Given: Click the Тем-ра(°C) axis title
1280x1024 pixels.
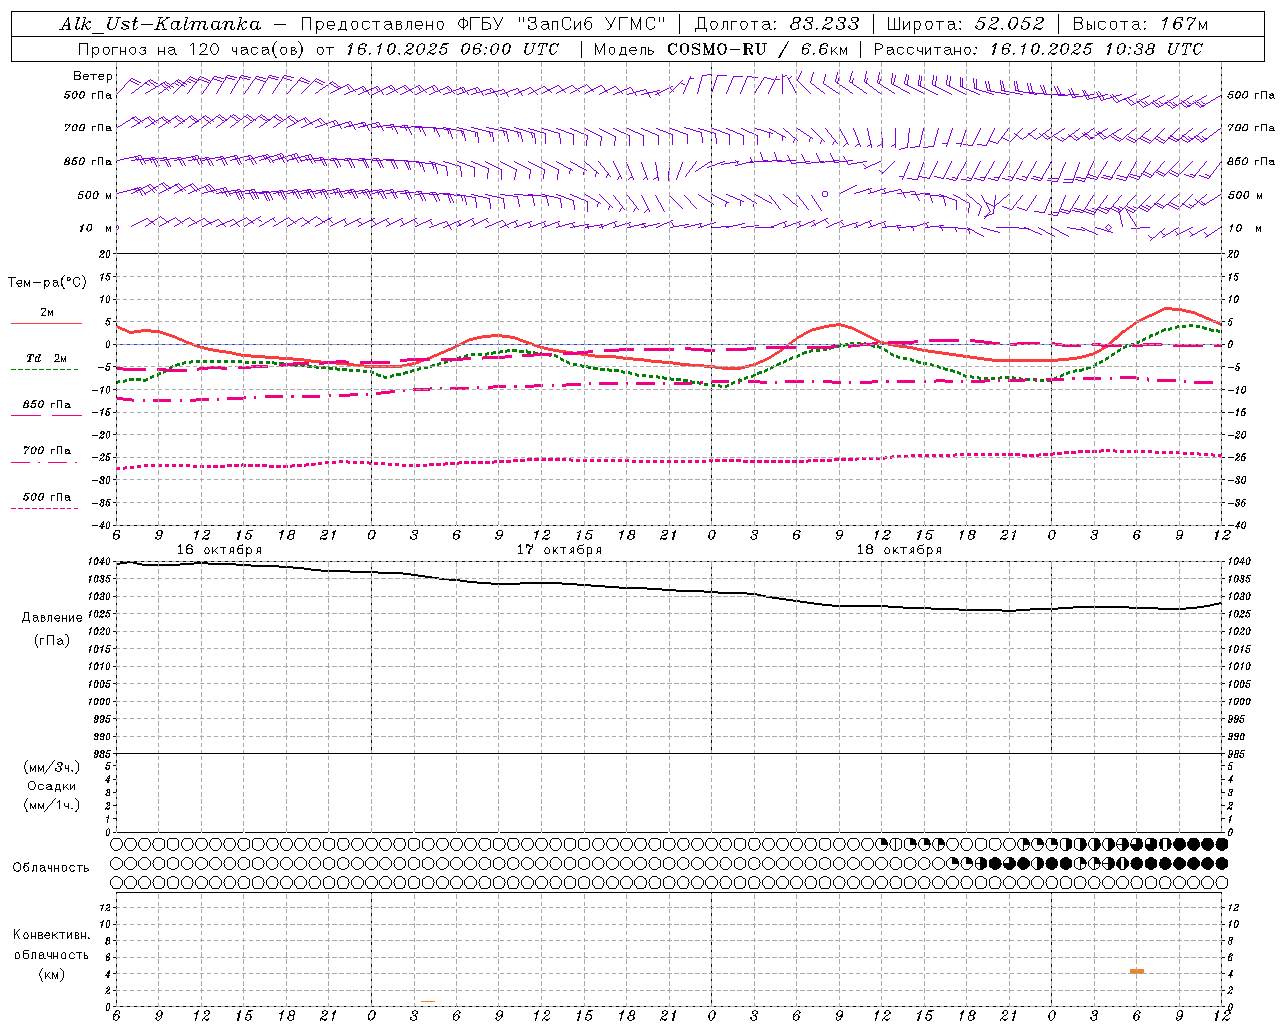Looking at the screenshot, I should click(x=47, y=283).
